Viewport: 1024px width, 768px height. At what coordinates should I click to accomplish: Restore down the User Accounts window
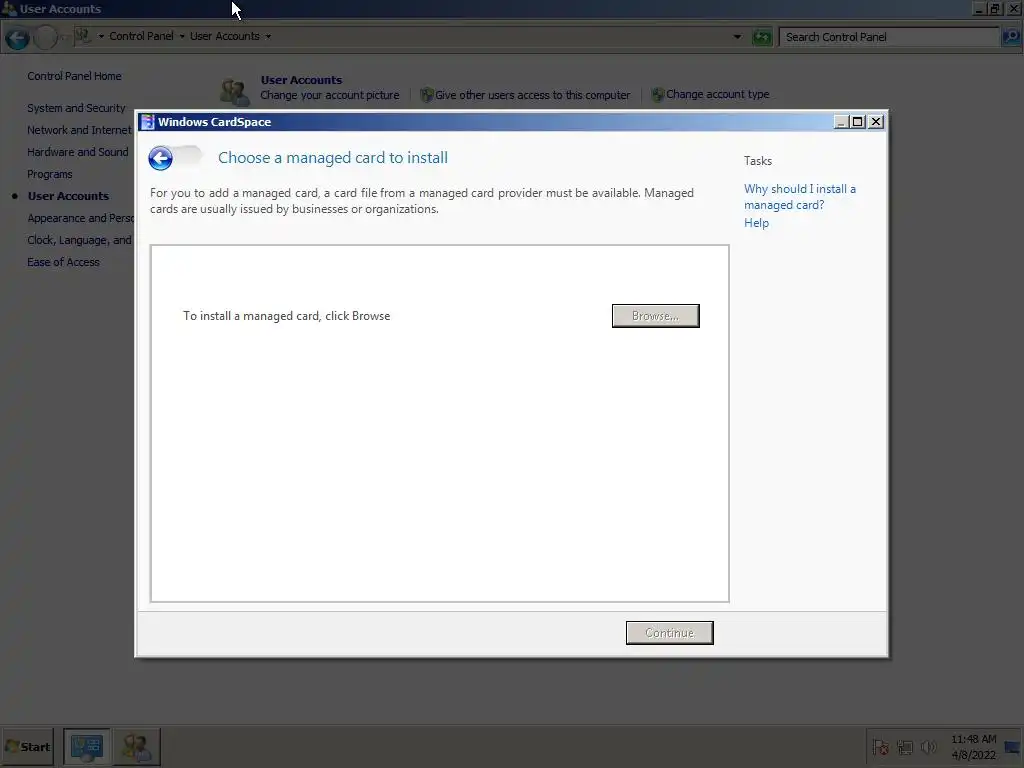point(995,9)
